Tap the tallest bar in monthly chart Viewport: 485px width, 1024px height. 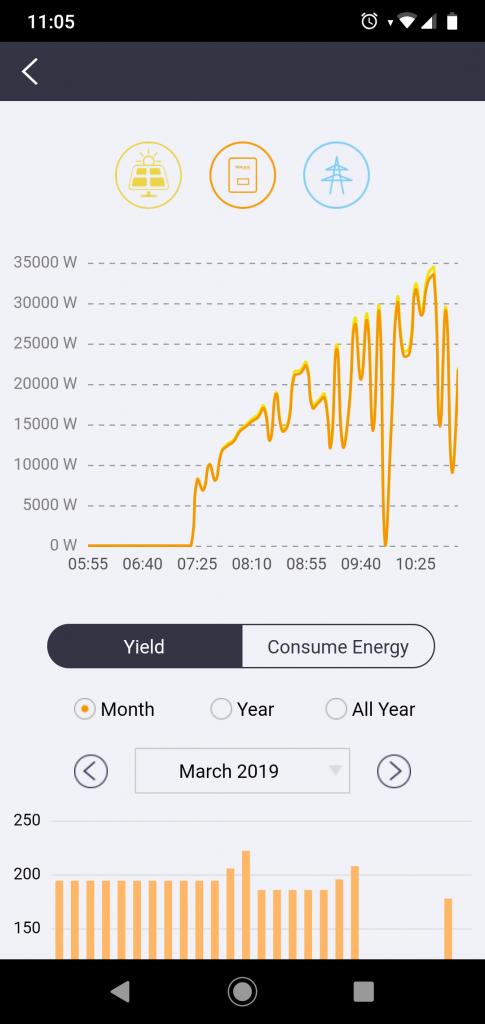246,904
